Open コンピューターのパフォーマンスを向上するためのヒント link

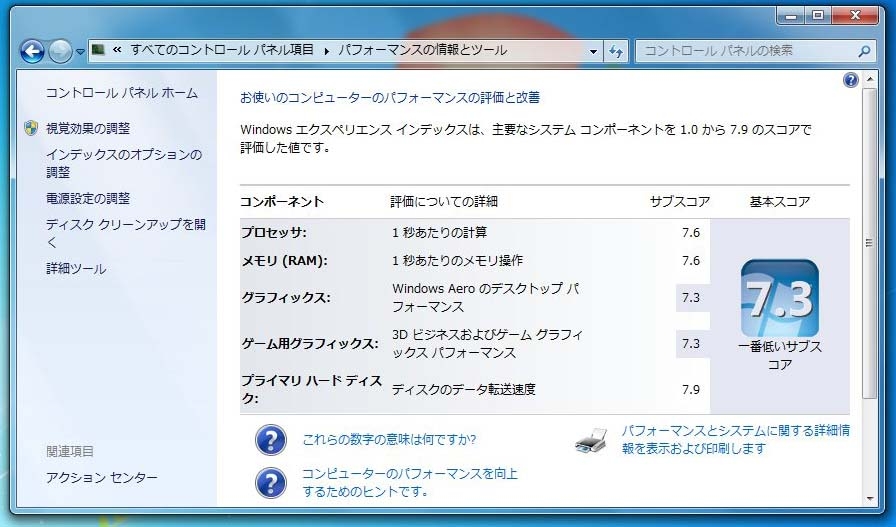click(x=410, y=482)
